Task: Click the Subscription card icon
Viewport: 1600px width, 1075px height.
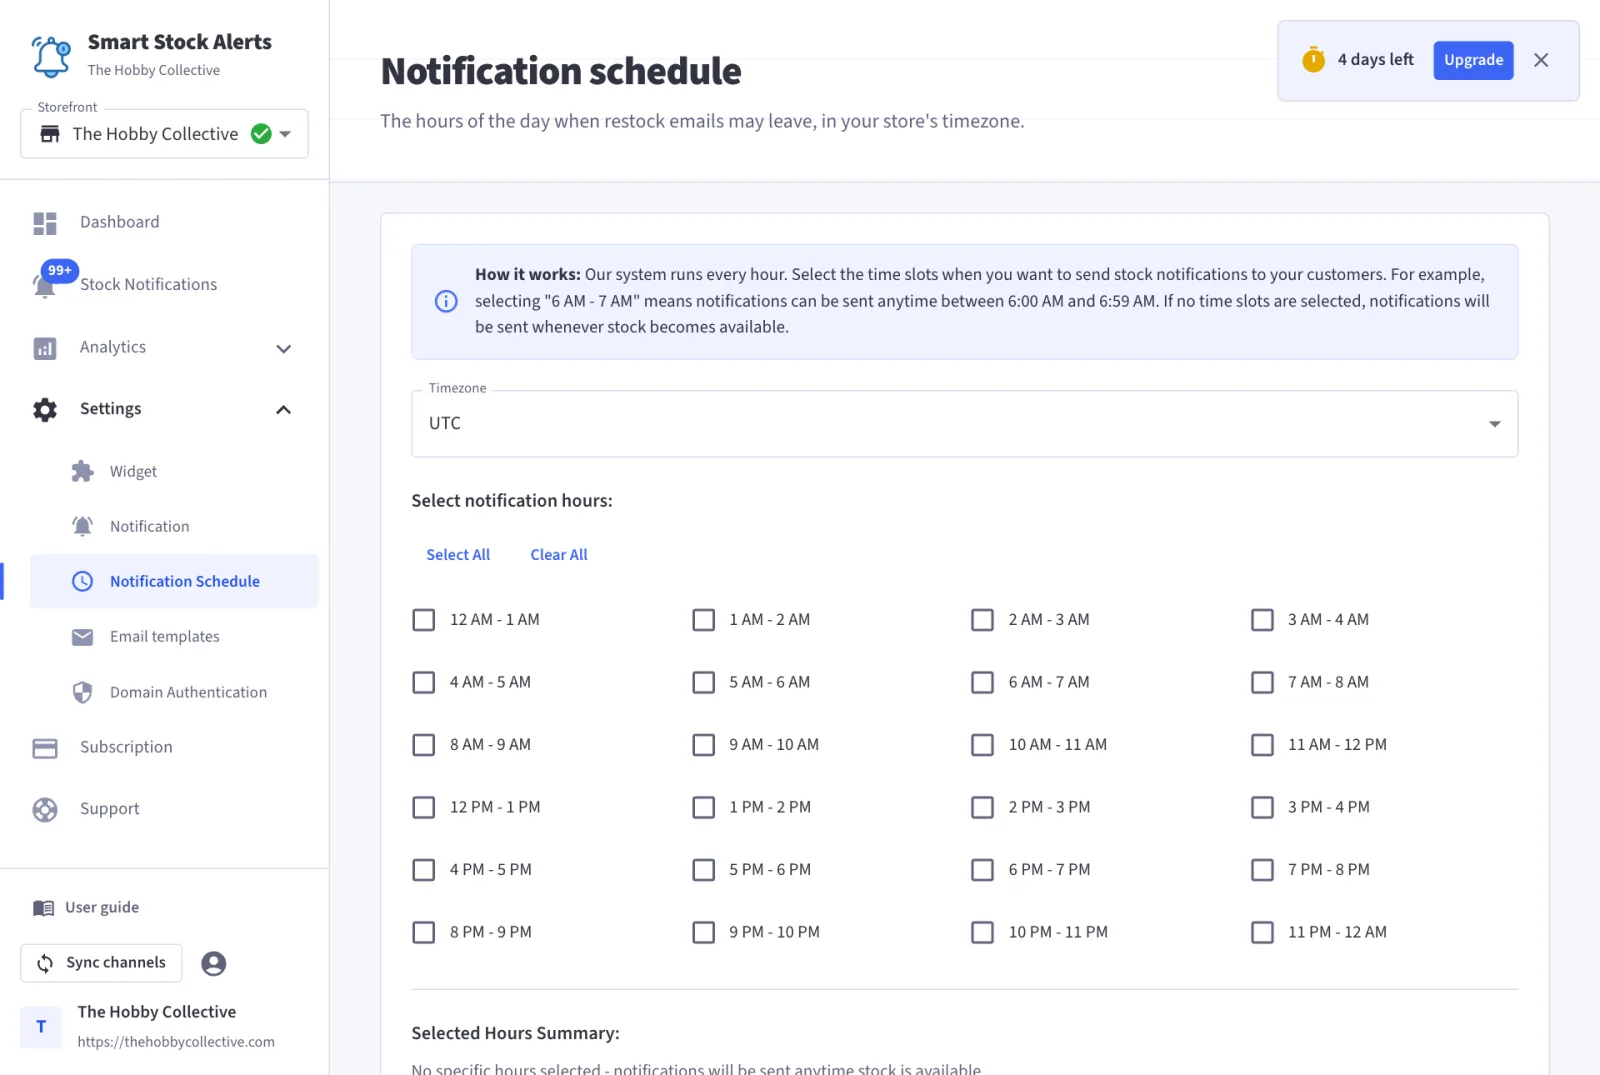Action: coord(45,748)
